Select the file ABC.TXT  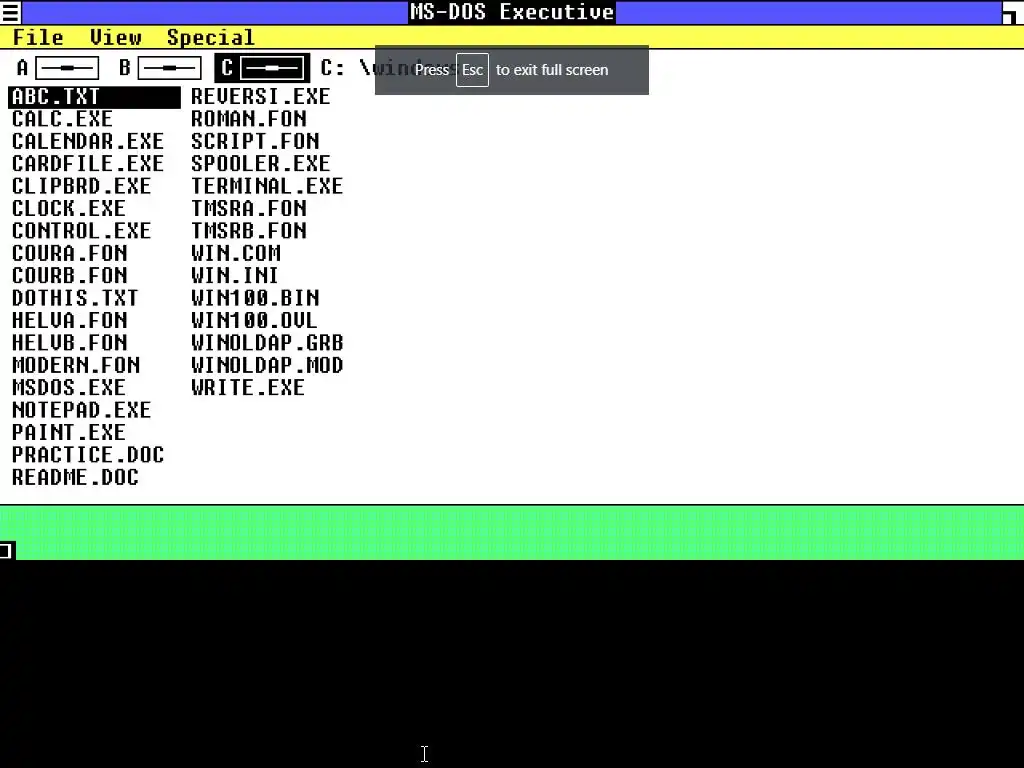pyautogui.click(x=95, y=97)
